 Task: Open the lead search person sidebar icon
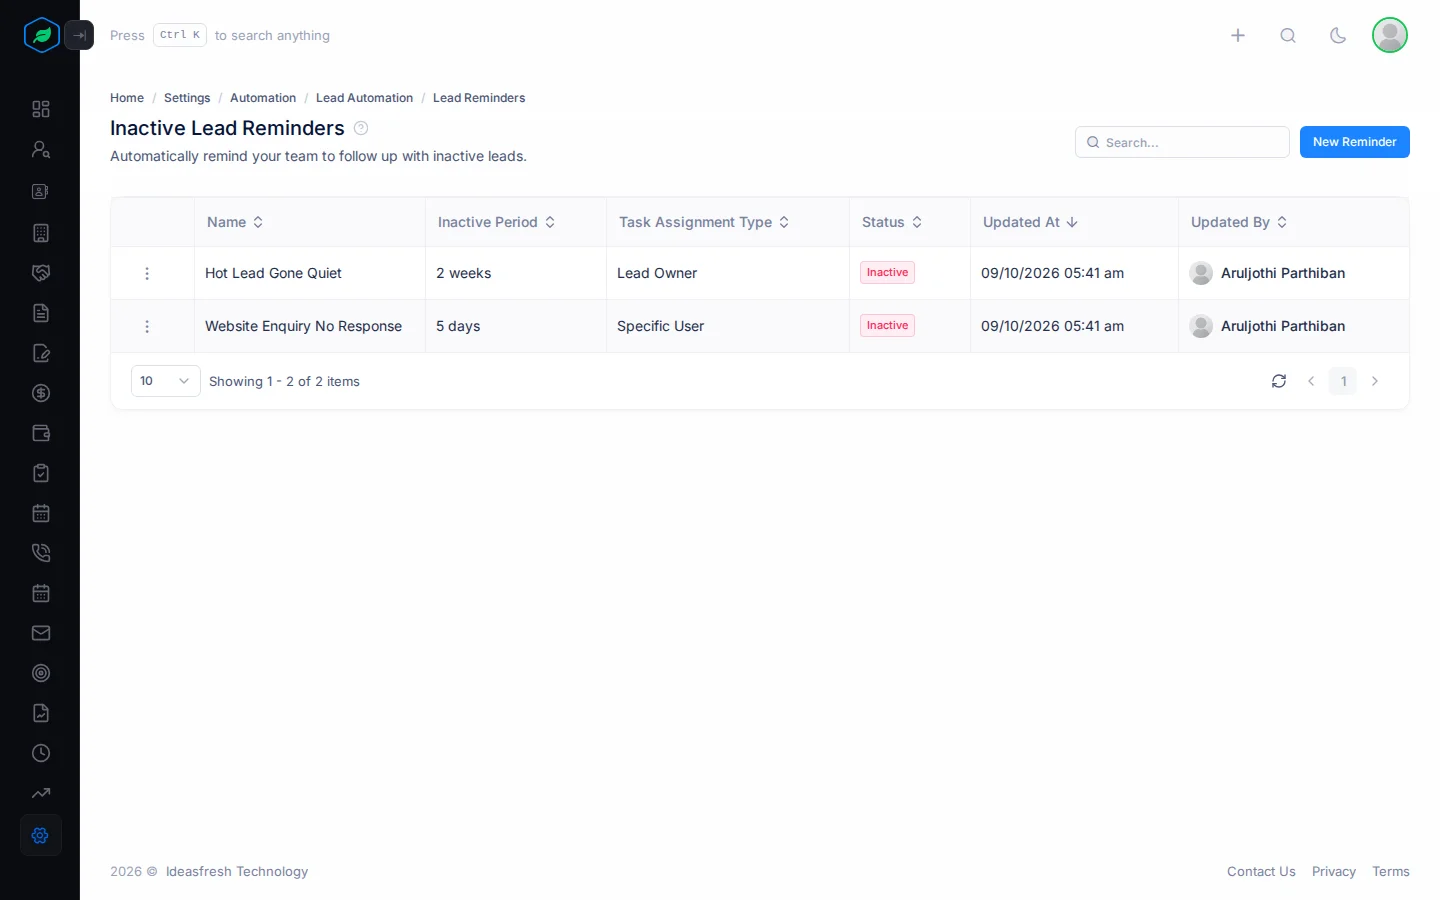41,149
